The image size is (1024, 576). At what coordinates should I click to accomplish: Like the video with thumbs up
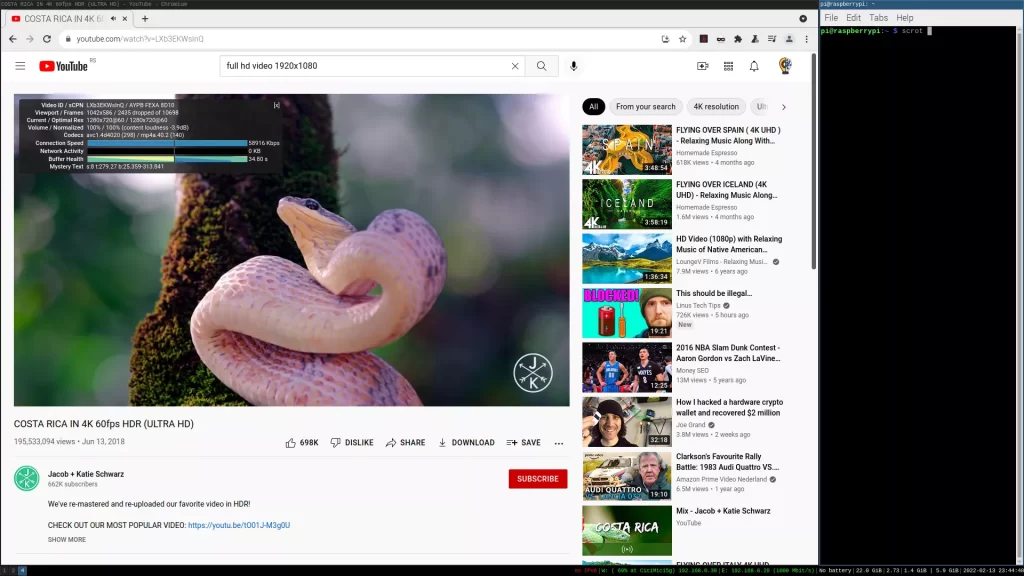tap(291, 442)
